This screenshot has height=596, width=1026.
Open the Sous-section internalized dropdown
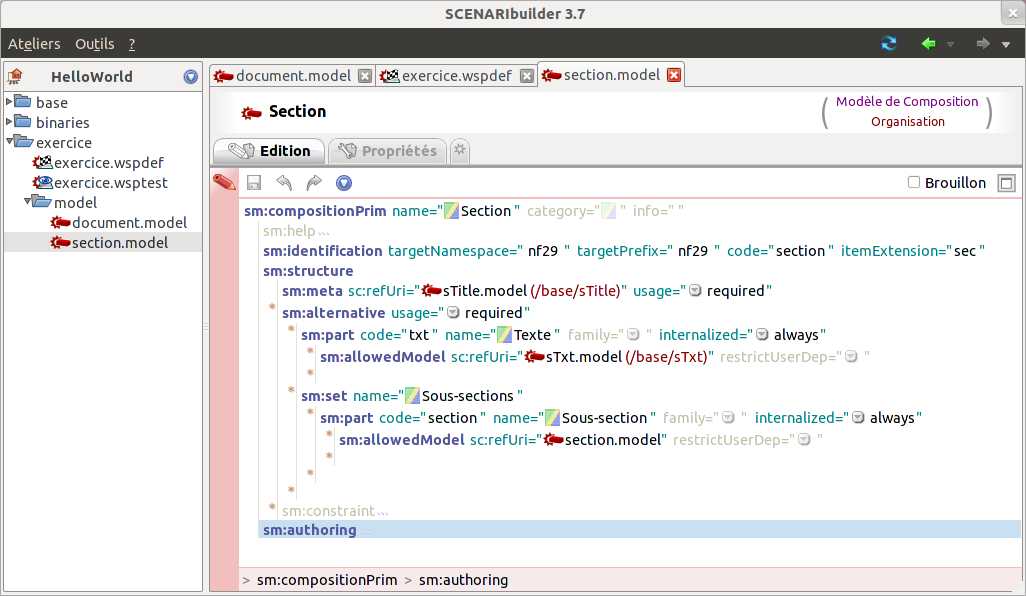click(858, 418)
